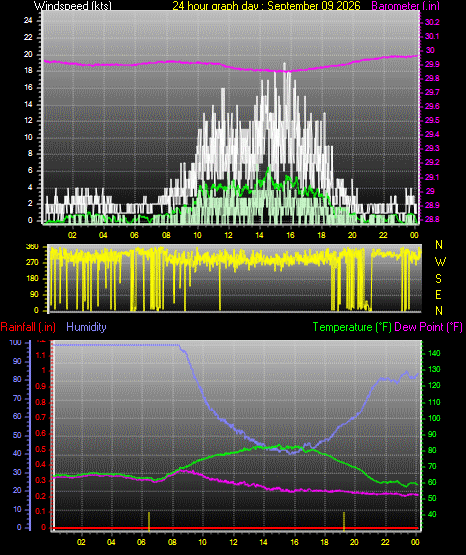
Task: Click the 100 value on humidity axis
Action: (x=16, y=343)
